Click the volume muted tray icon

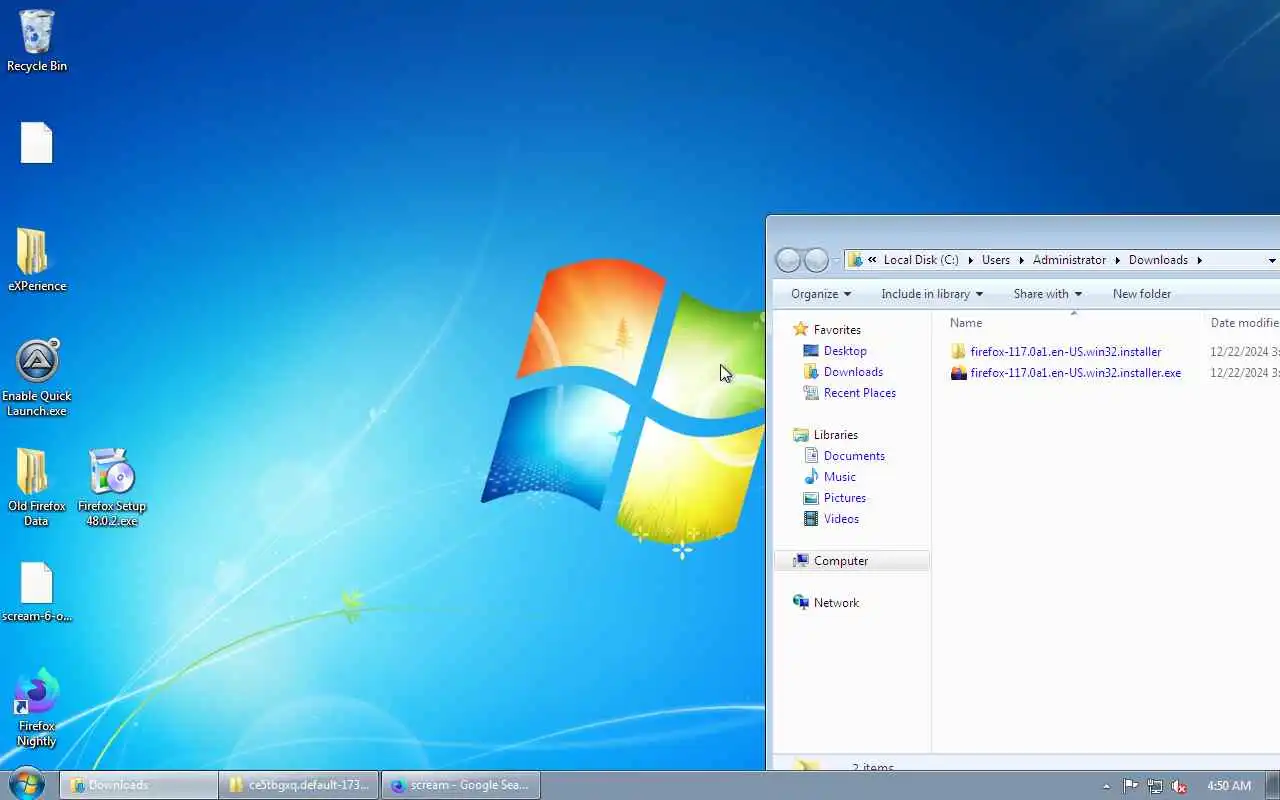(x=1179, y=786)
